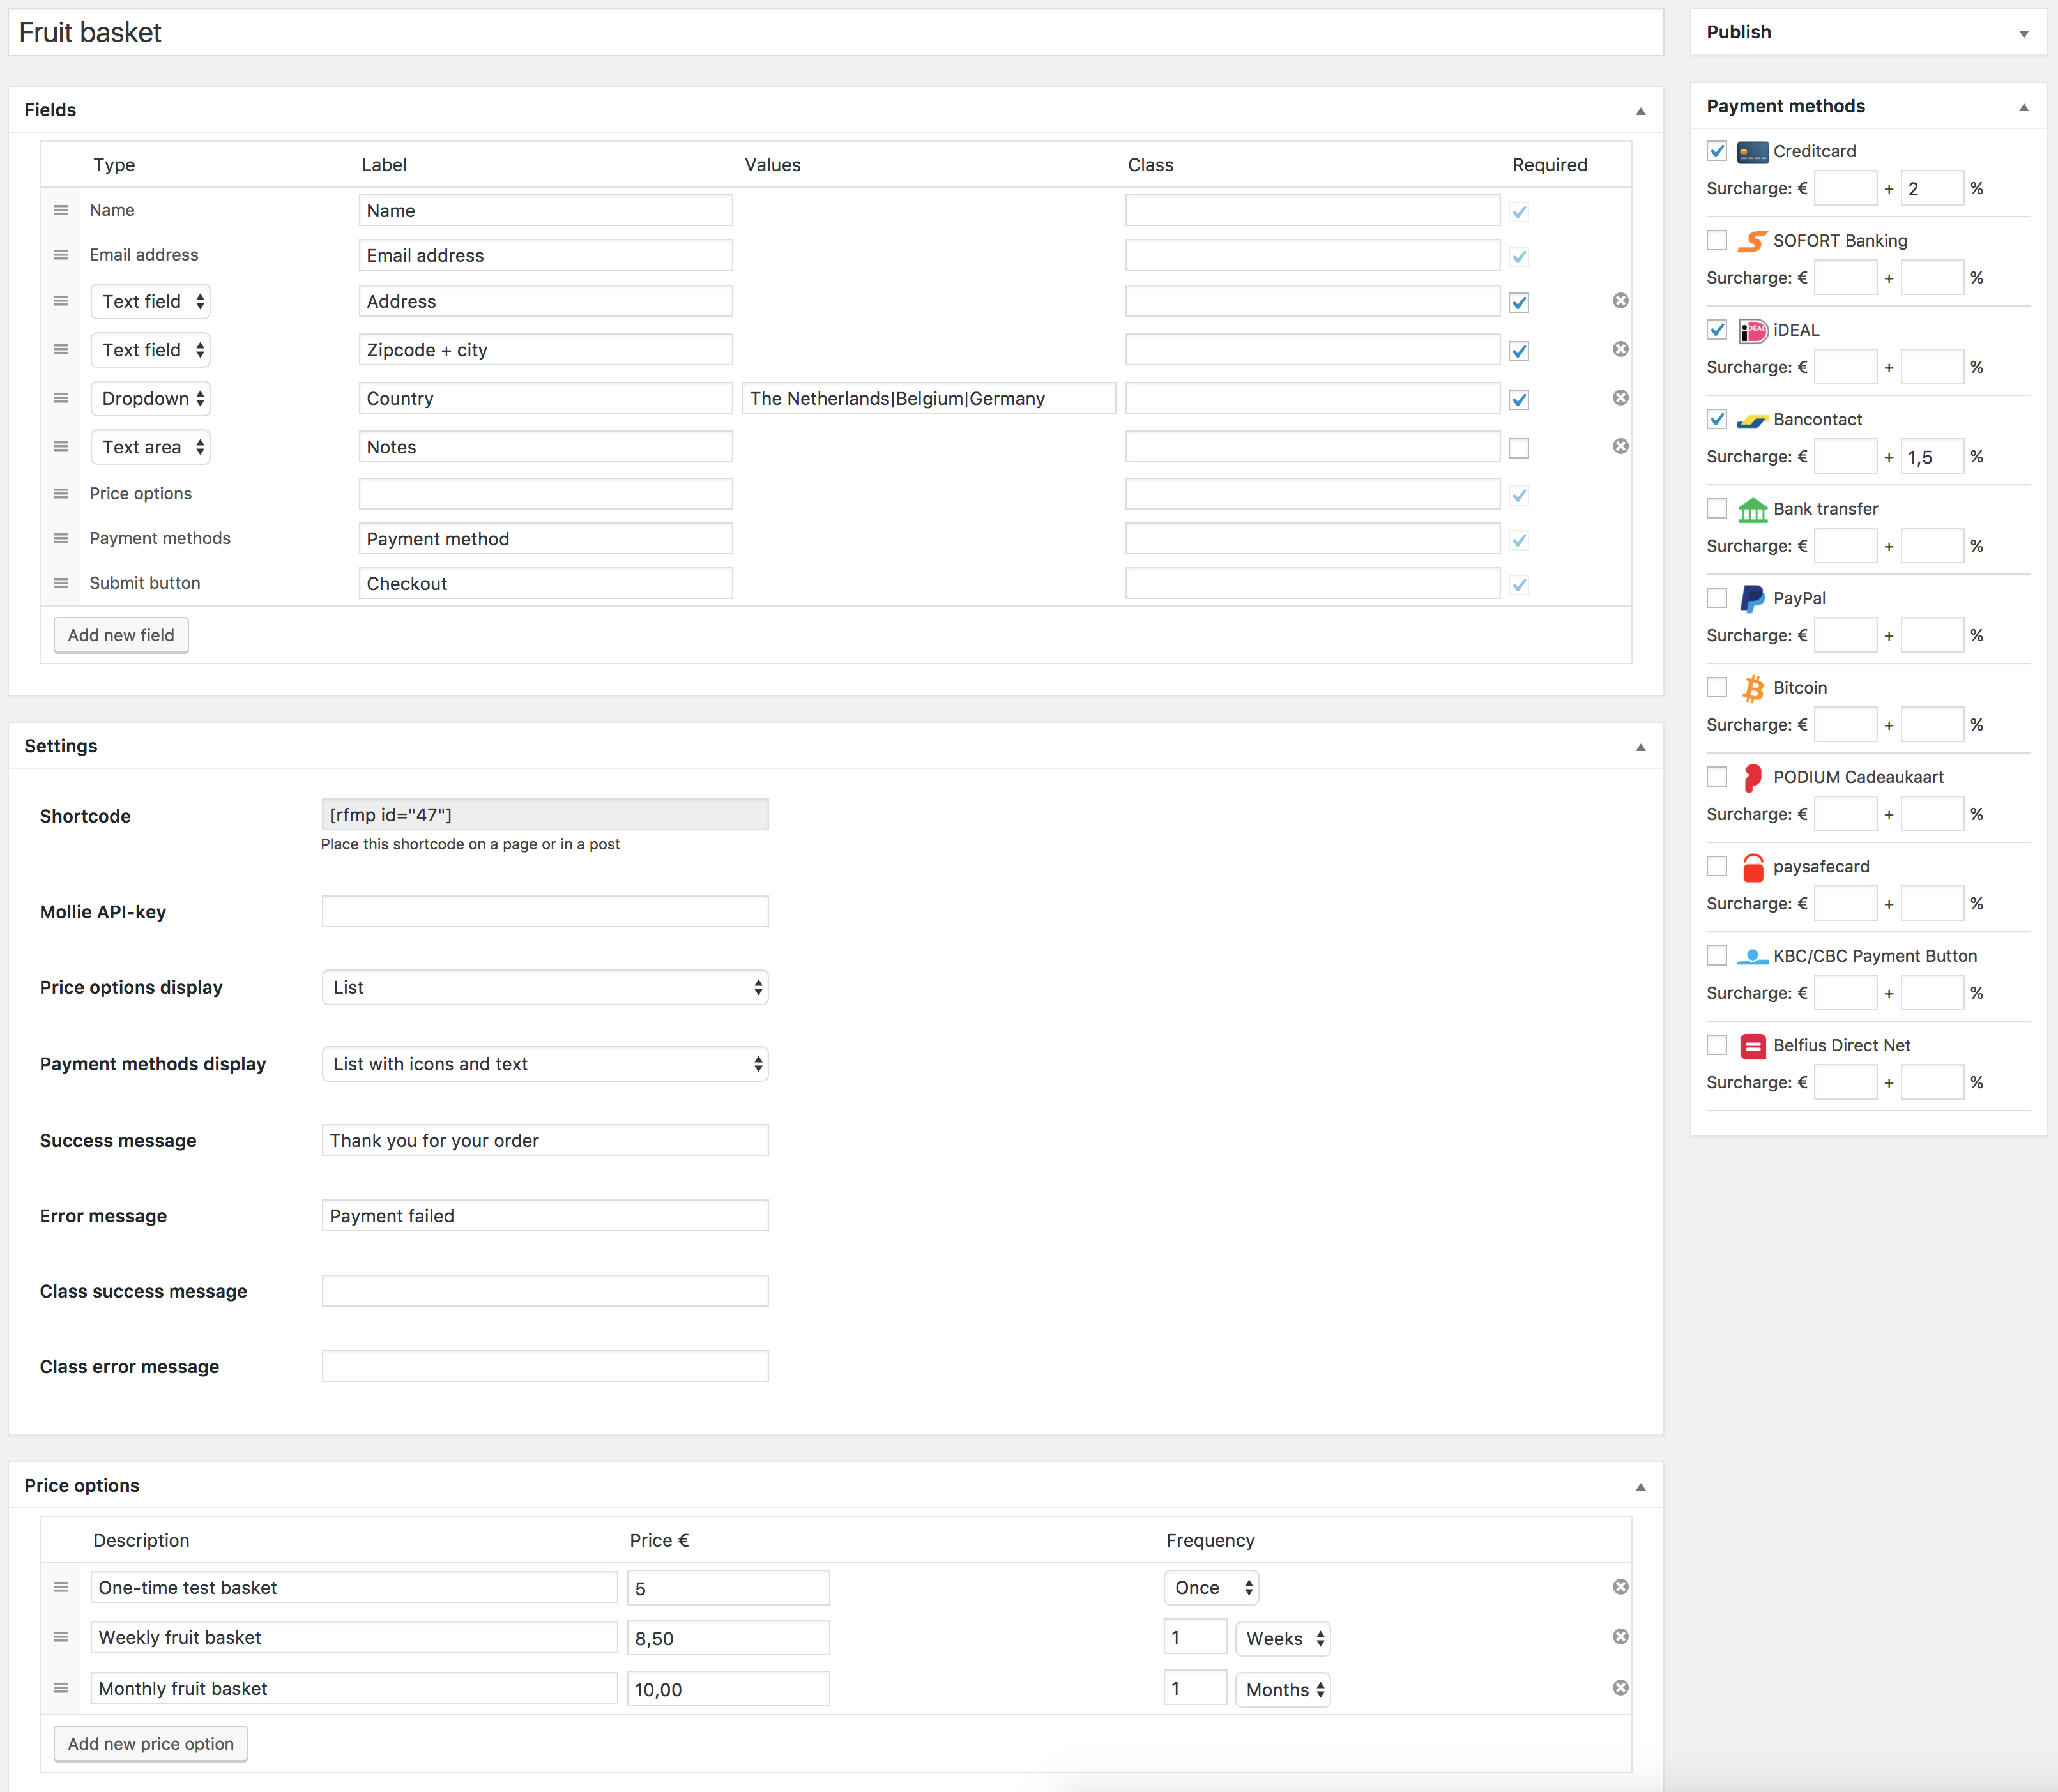Collapse the Settings panel
The width and height of the screenshot is (2058, 1792).
[x=1641, y=747]
